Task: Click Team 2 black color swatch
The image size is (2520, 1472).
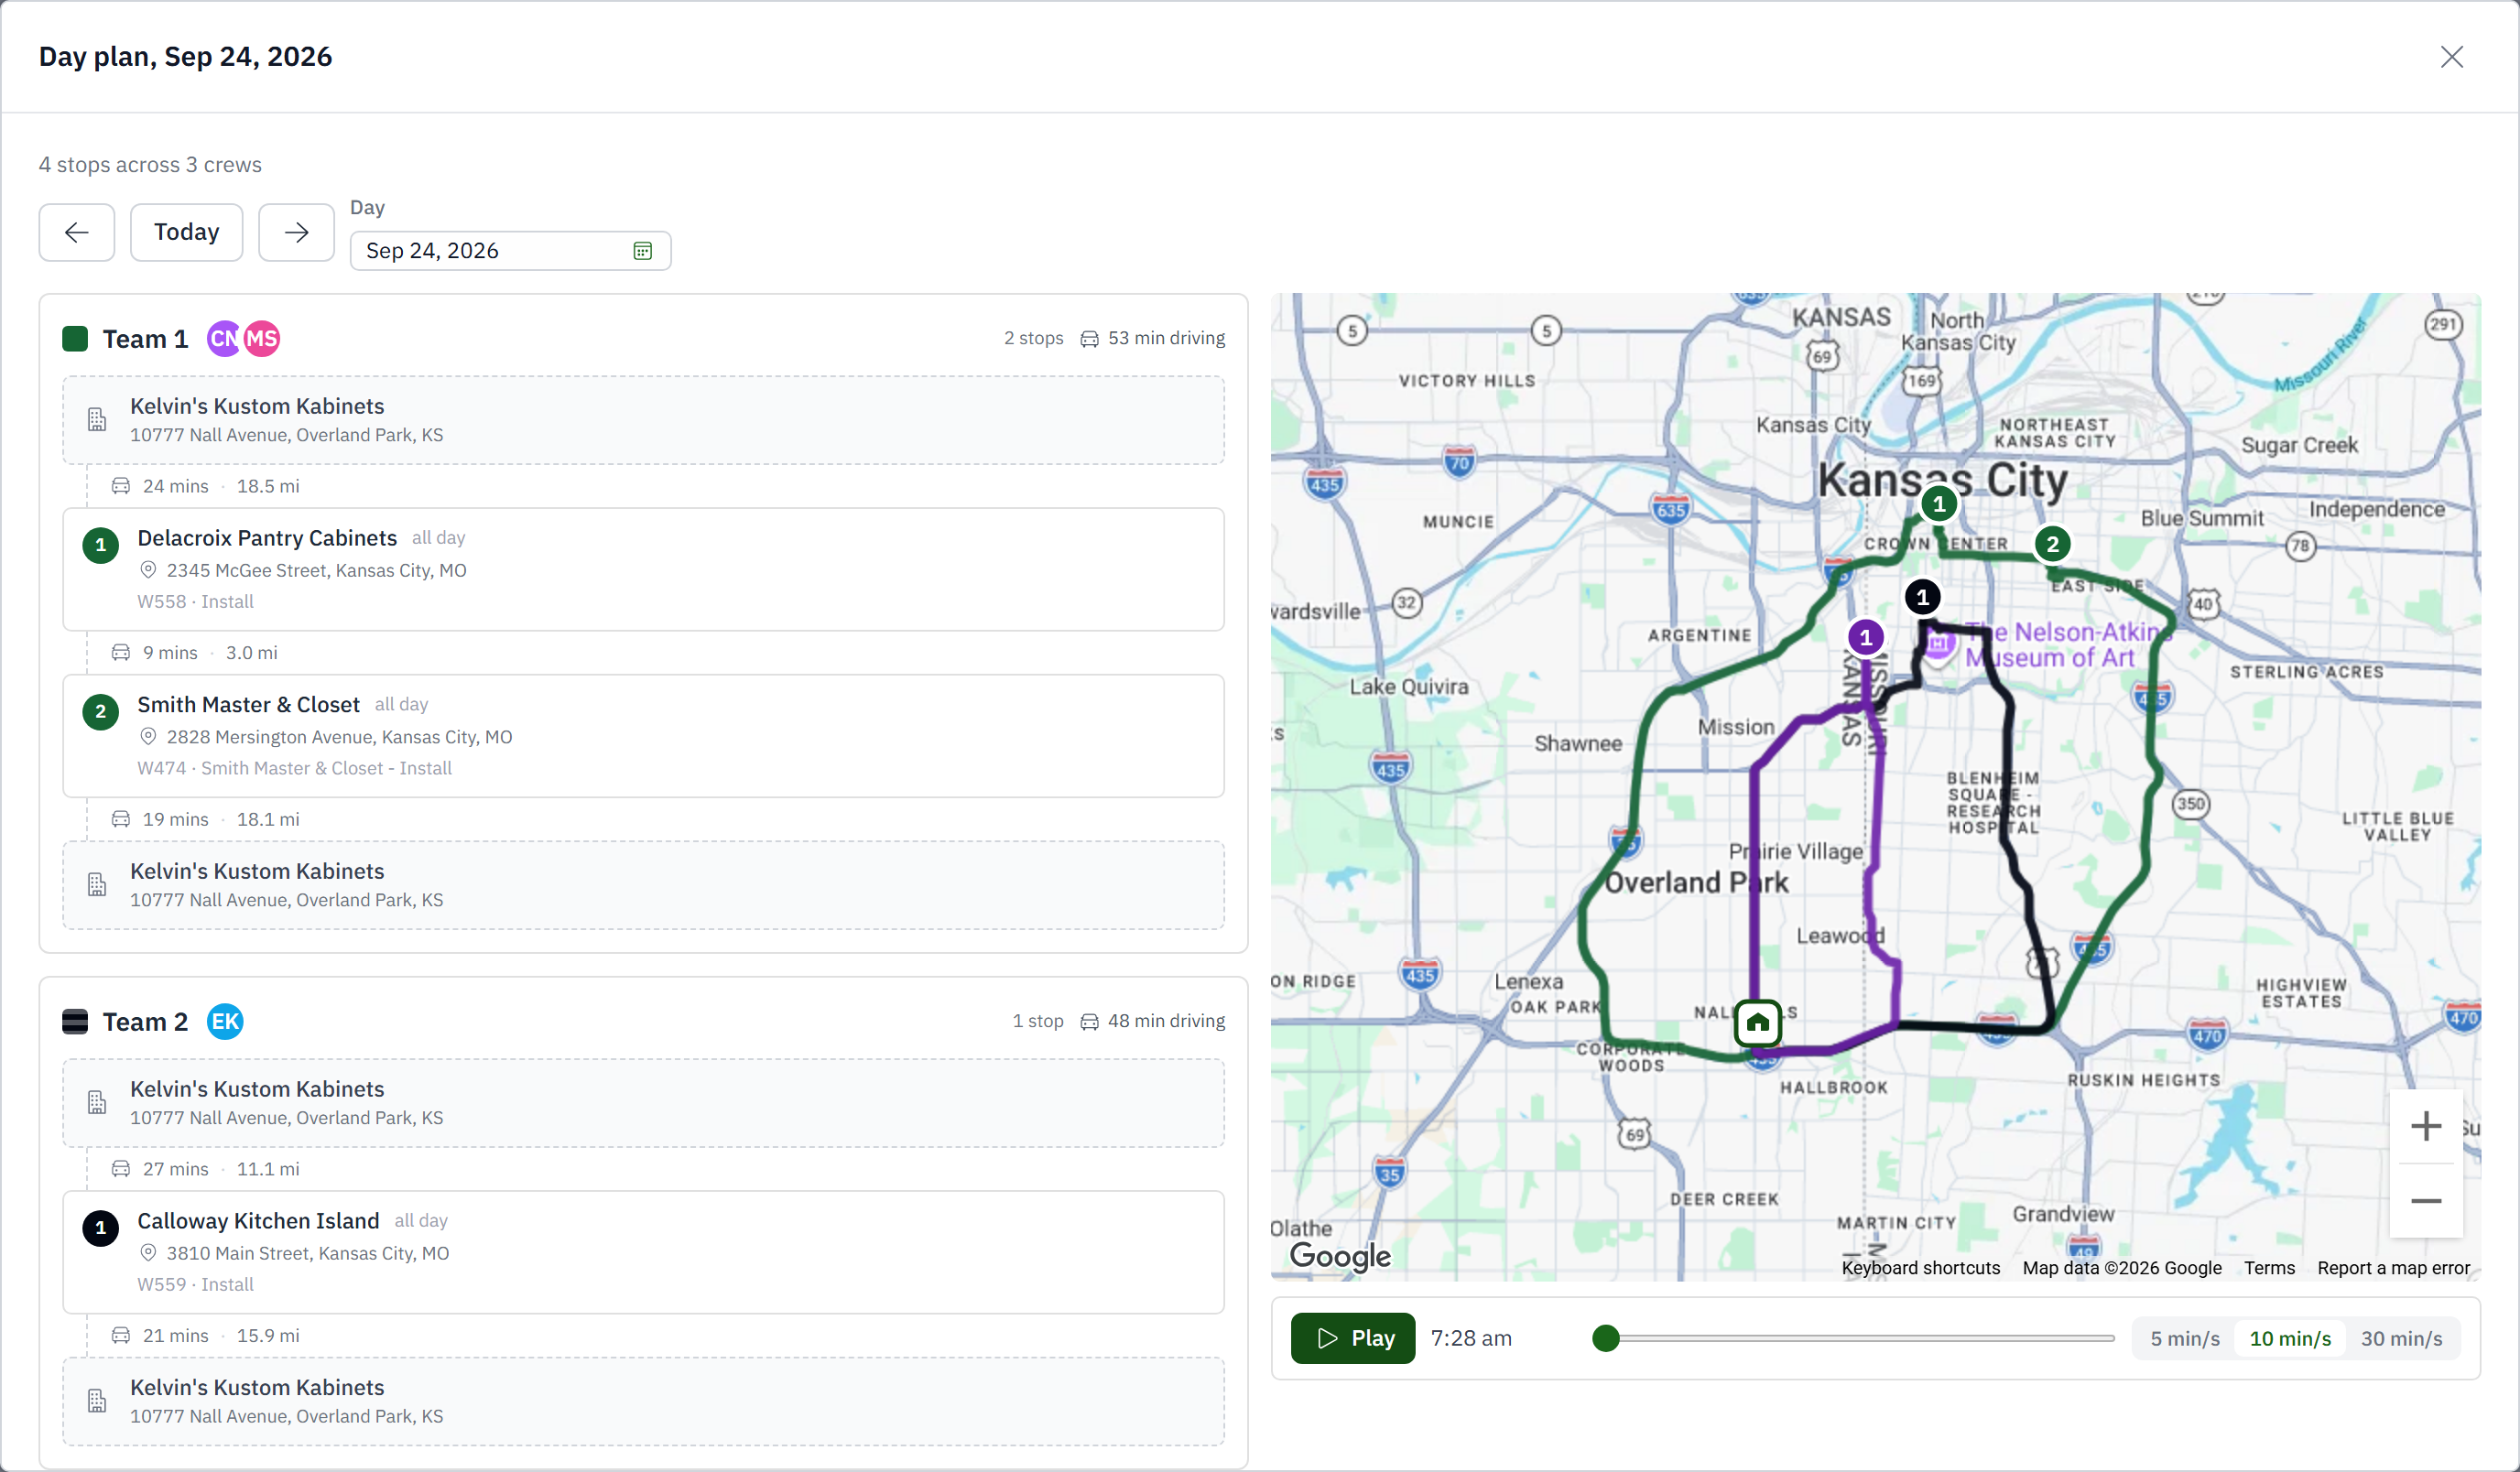Action: [x=75, y=1022]
